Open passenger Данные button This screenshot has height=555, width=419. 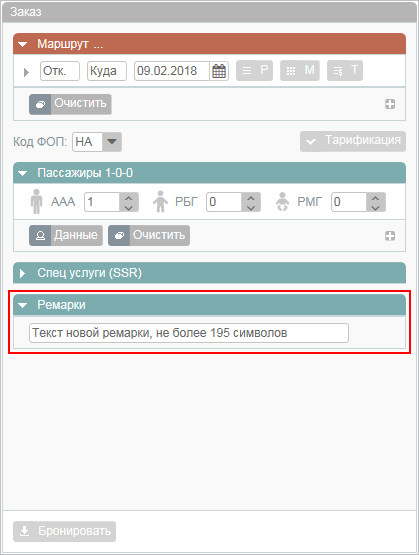pos(66,235)
